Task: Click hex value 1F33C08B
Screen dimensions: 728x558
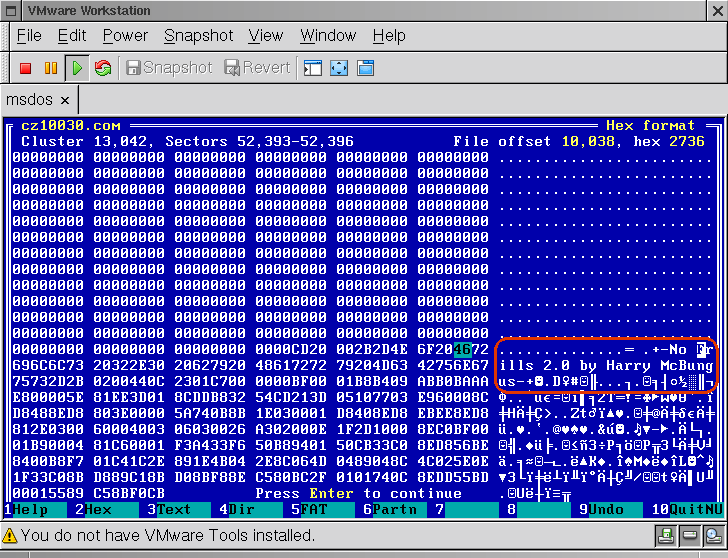Action: 48,477
